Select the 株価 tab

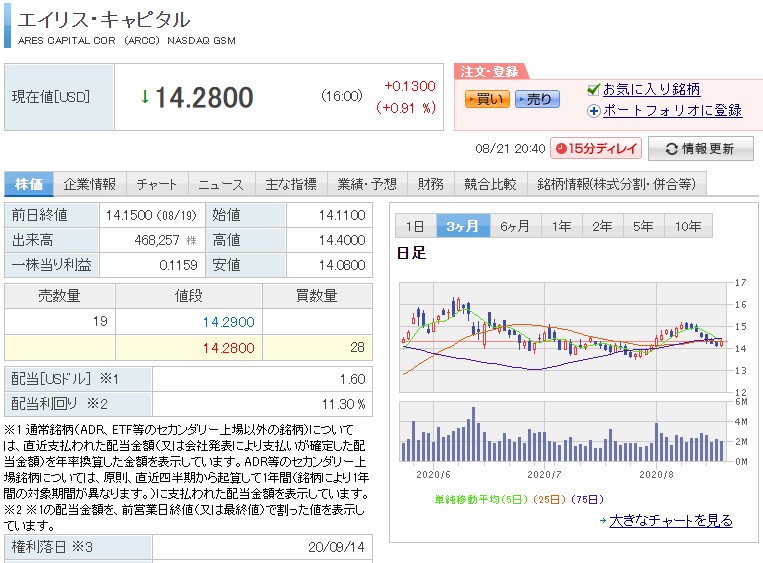[29, 184]
